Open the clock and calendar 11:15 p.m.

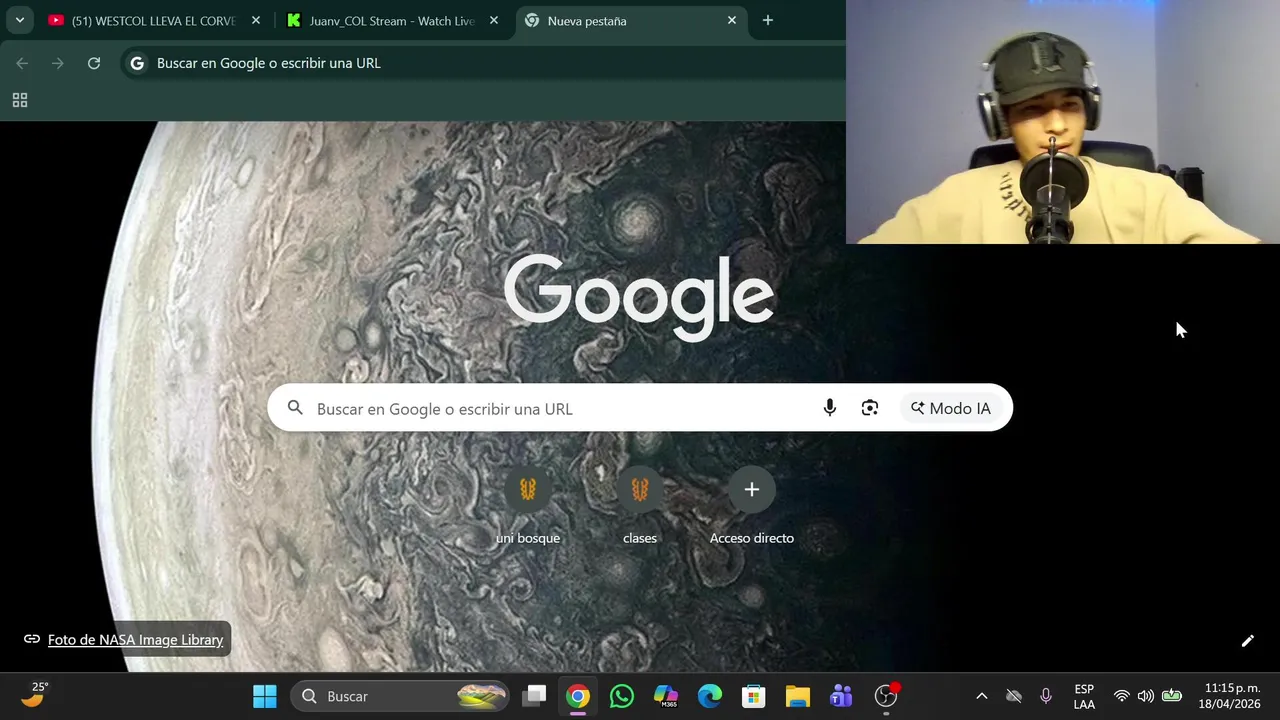[1232, 696]
